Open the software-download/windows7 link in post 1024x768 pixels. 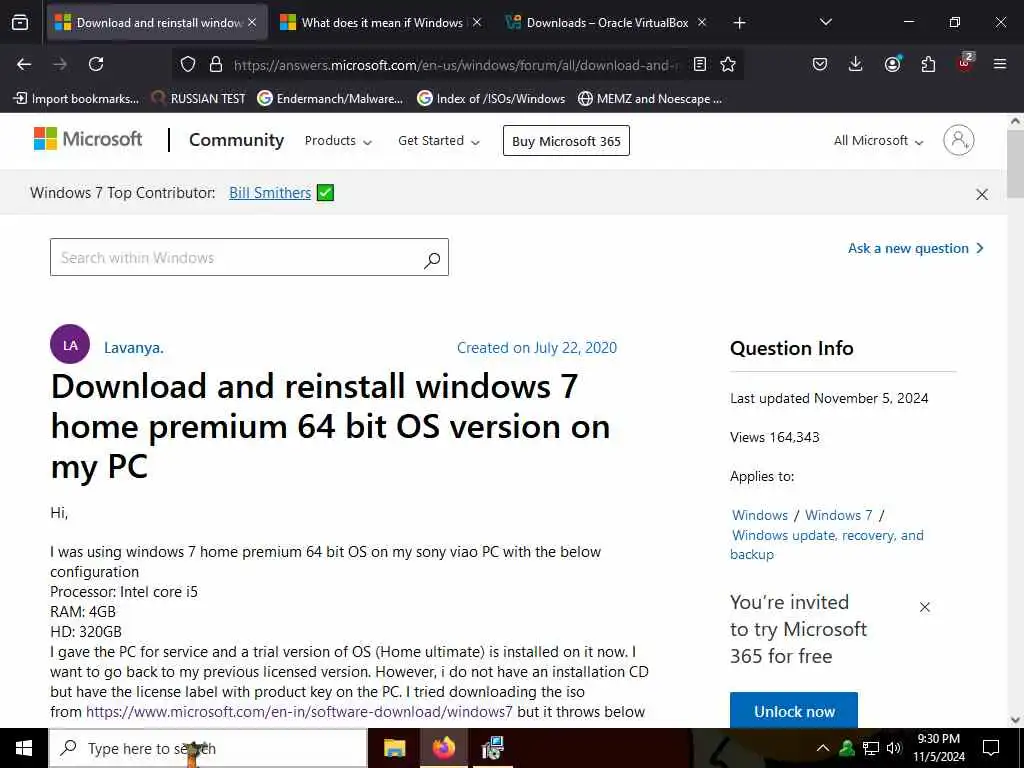coord(299,712)
